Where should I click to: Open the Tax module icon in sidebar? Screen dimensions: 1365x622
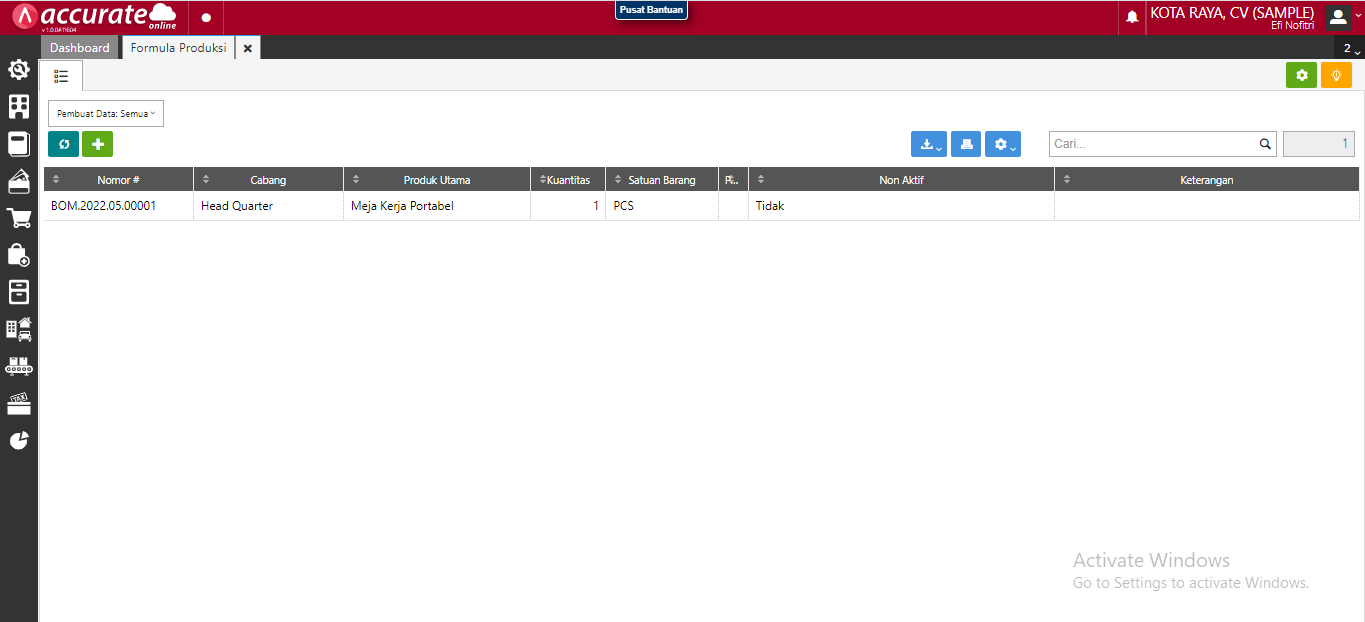click(x=19, y=403)
